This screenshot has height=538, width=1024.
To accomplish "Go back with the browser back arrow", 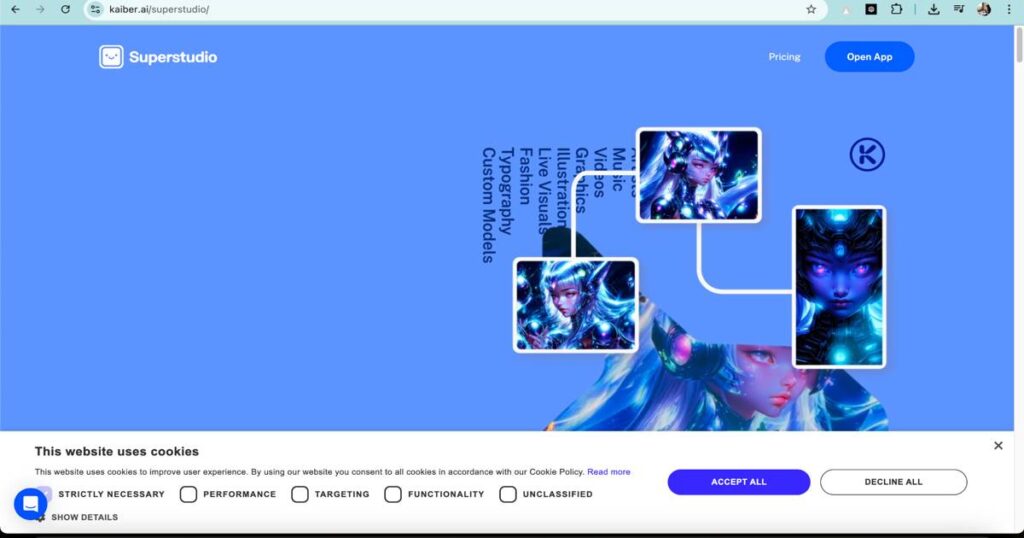I will pos(16,9).
